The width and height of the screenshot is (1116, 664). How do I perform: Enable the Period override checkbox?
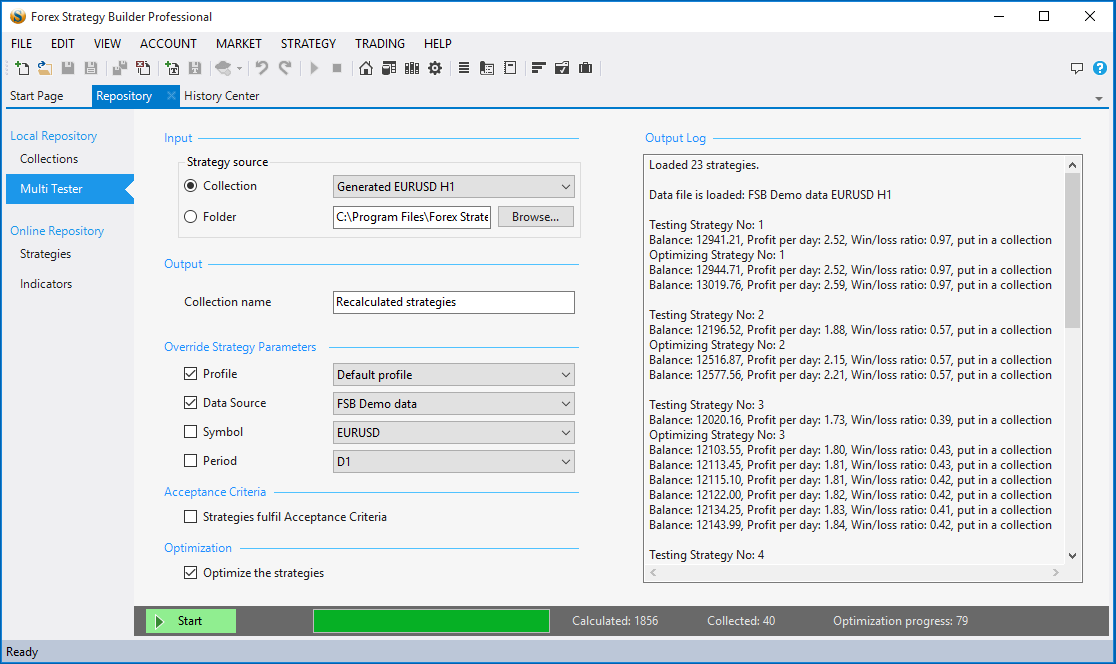point(190,461)
